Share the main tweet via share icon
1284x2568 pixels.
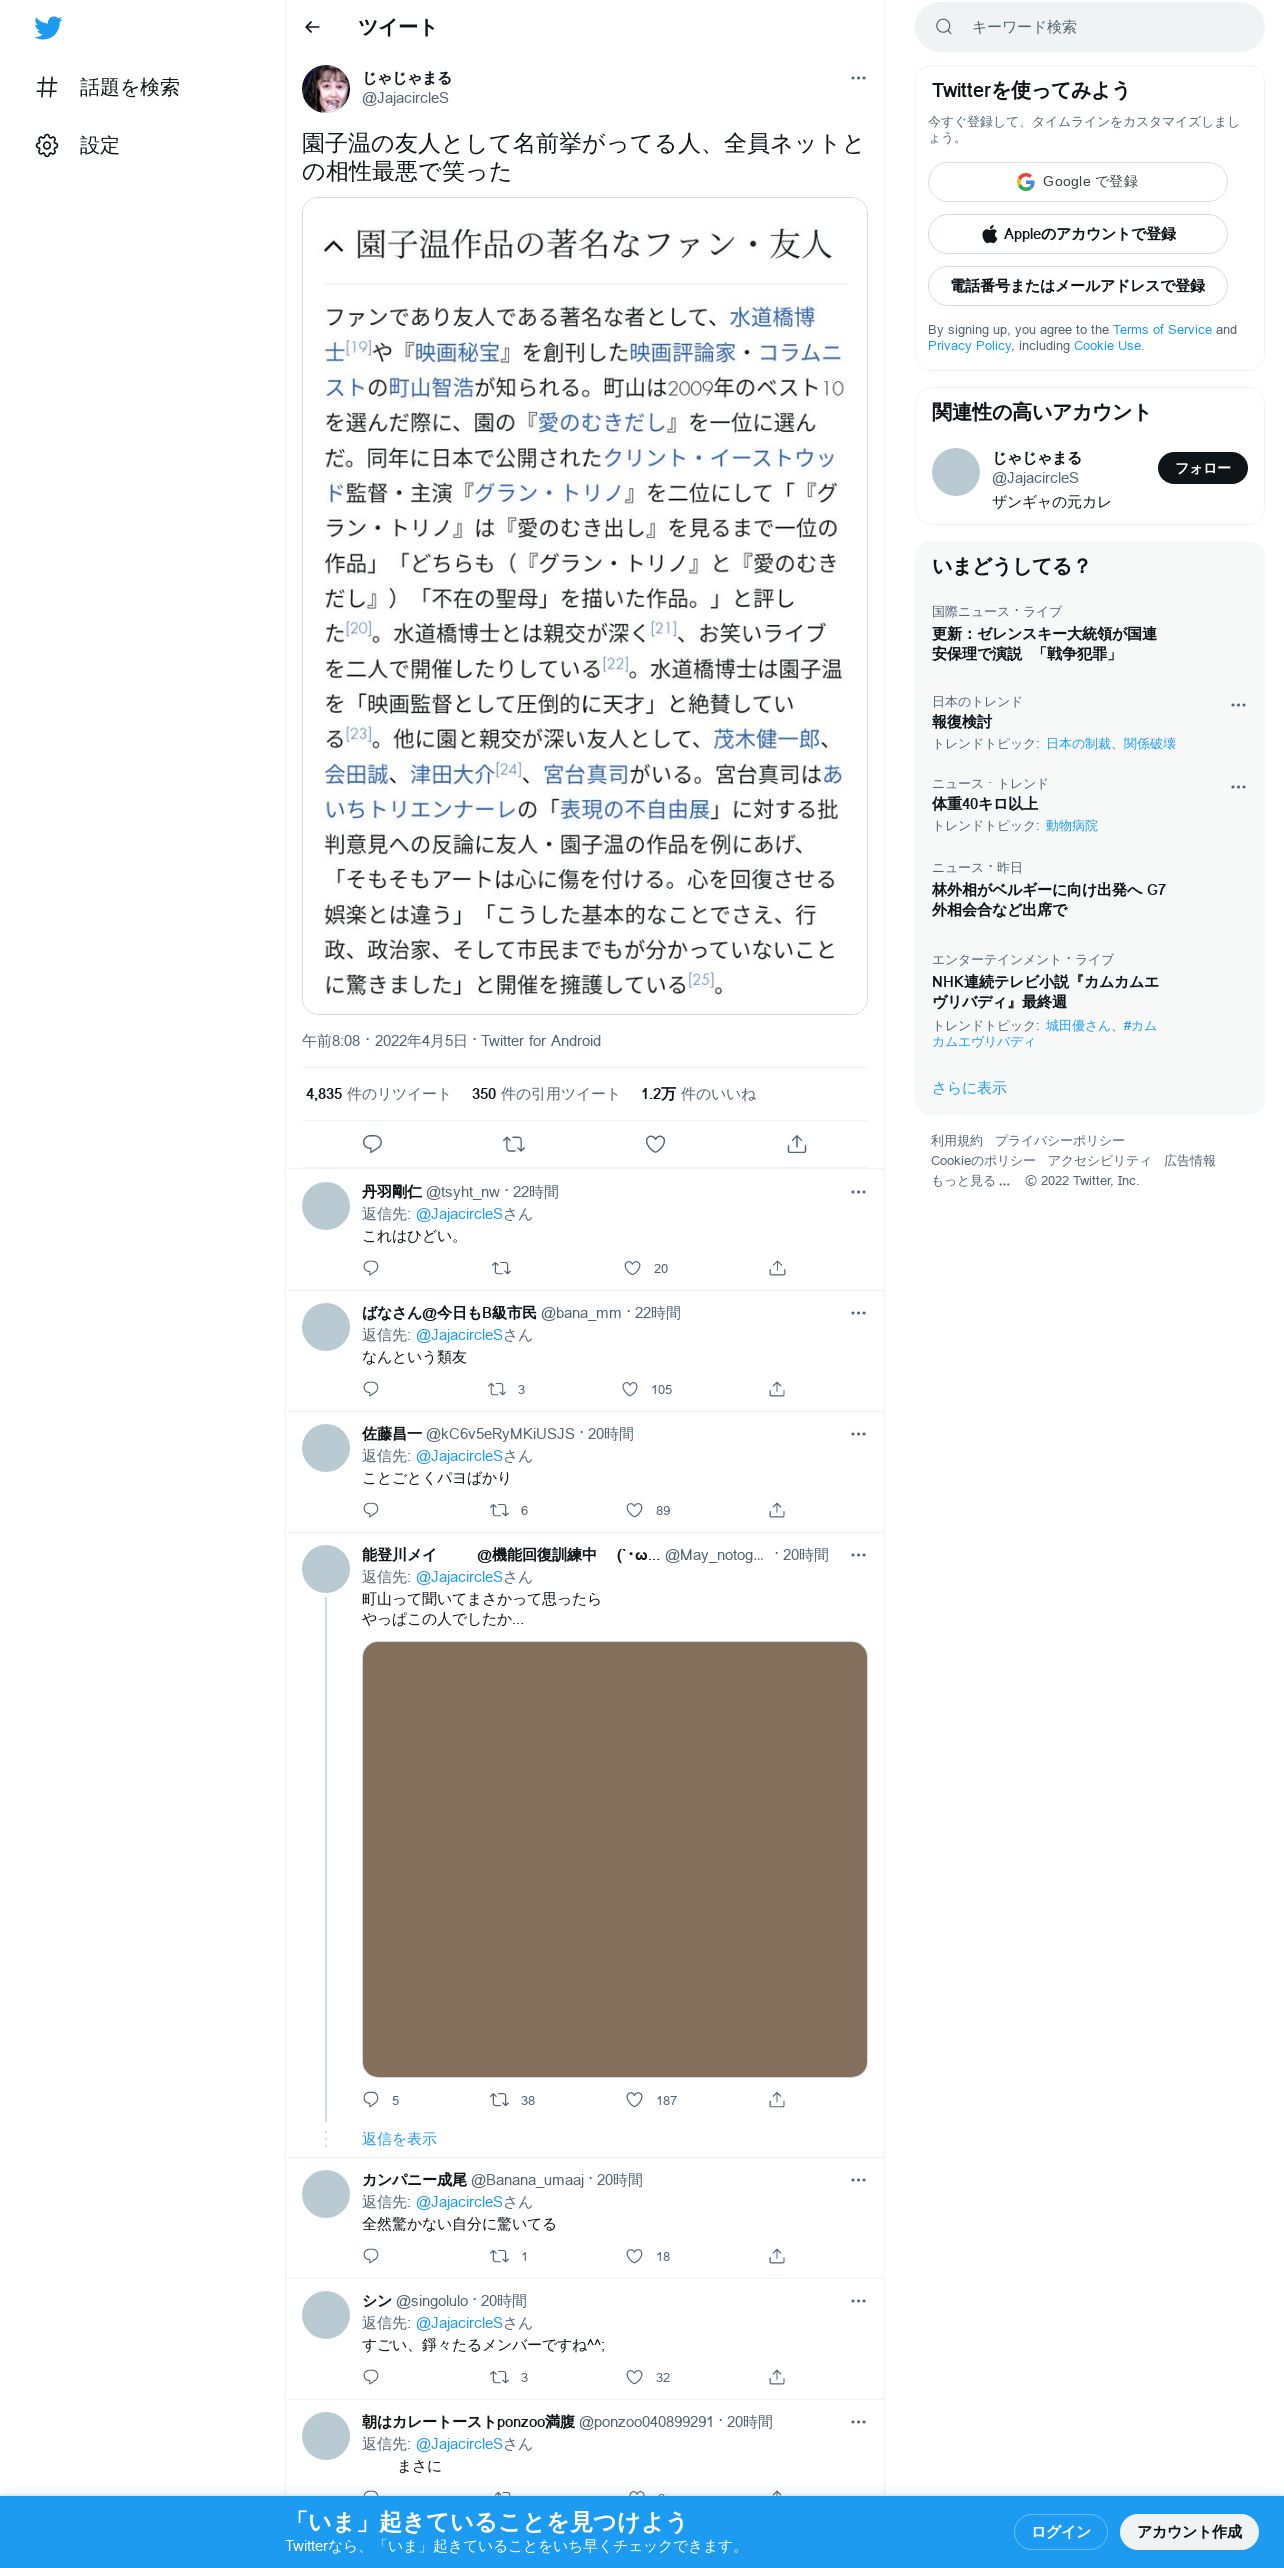(x=797, y=1144)
